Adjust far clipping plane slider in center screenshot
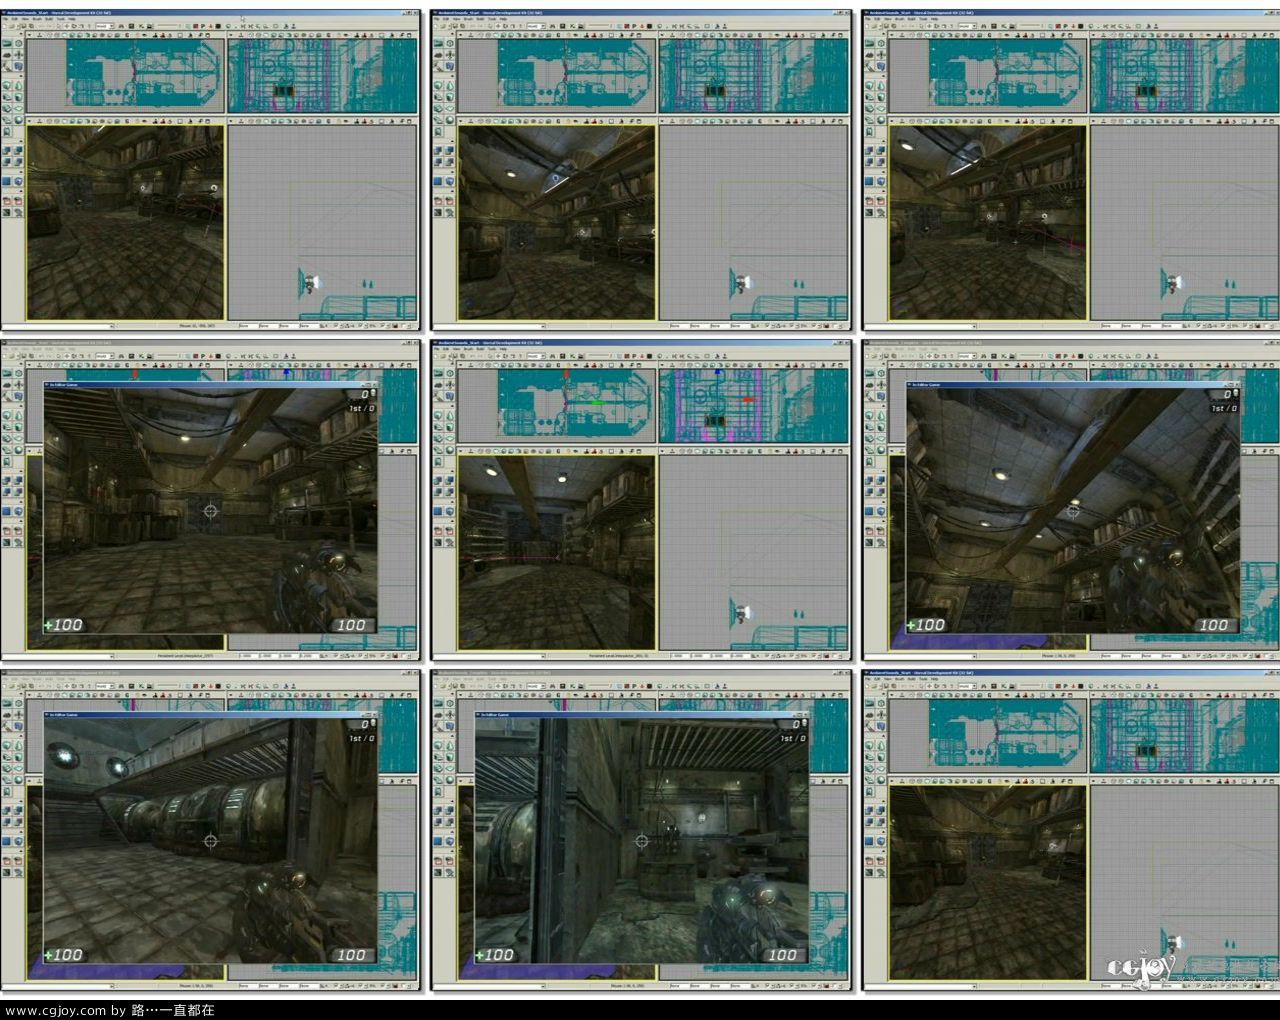Image resolution: width=1280 pixels, height=1020 pixels. [x=600, y=356]
